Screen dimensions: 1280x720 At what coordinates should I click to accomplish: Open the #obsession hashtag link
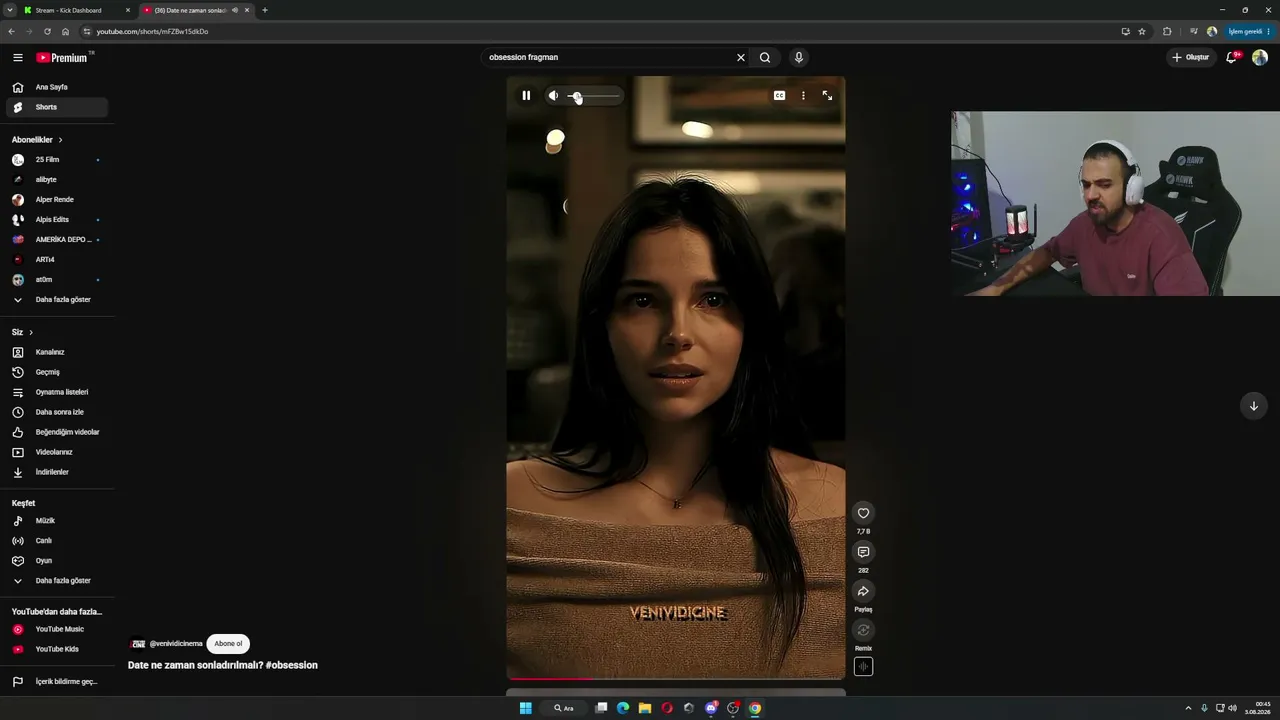[x=292, y=665]
